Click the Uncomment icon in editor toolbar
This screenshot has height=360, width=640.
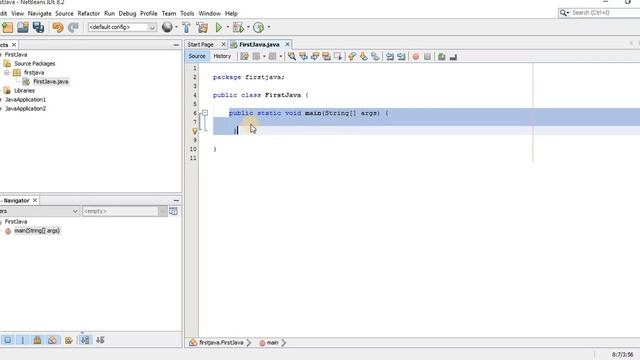453,56
